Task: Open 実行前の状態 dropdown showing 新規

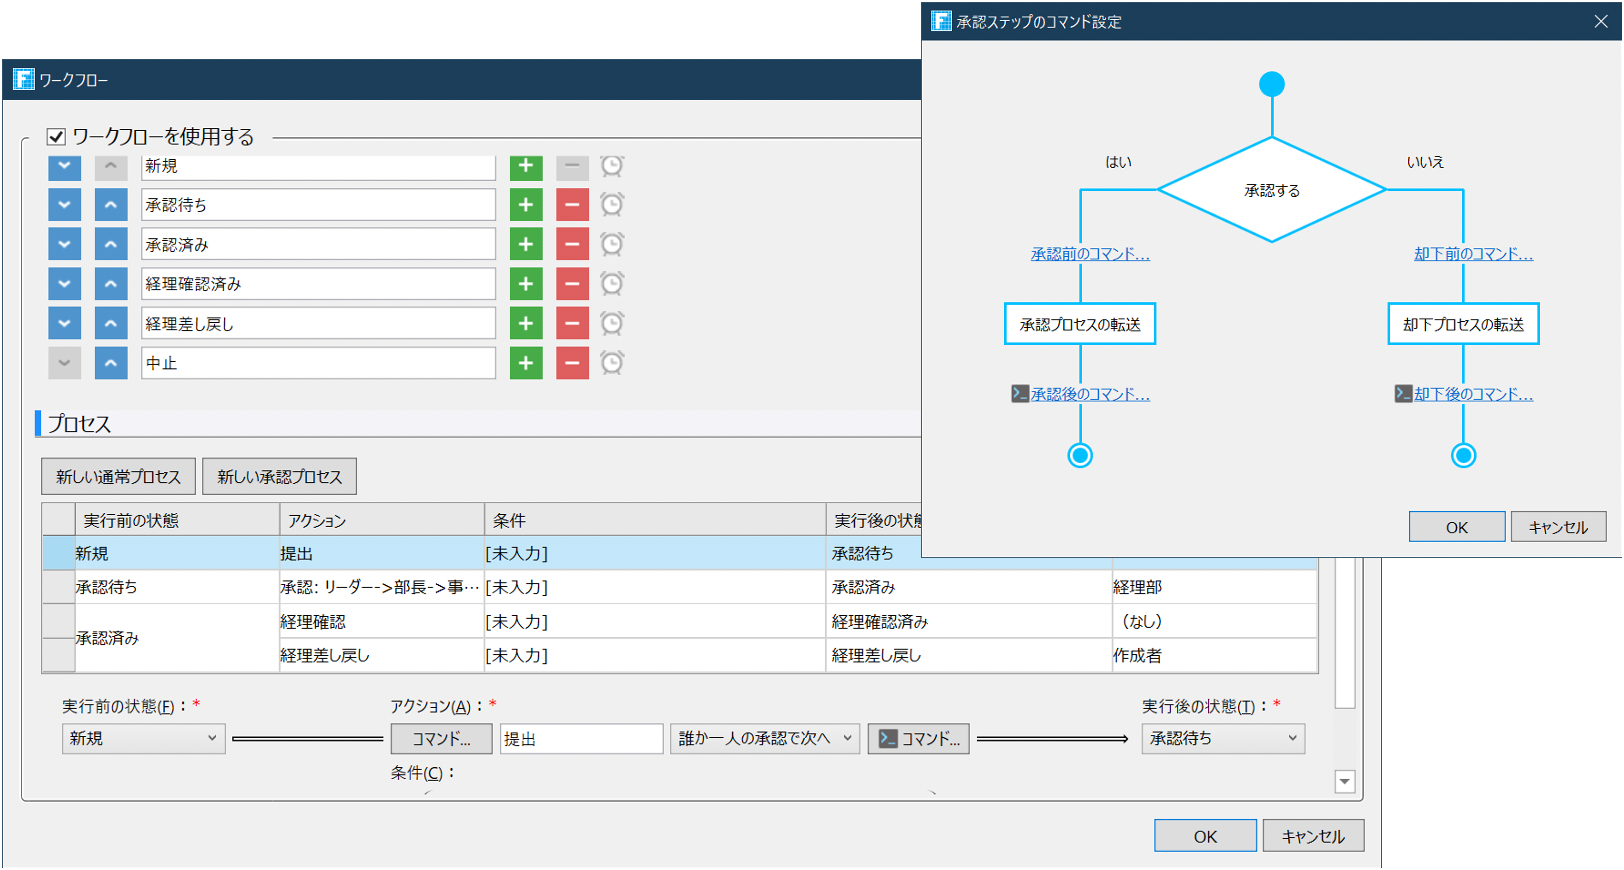Action: (x=143, y=739)
